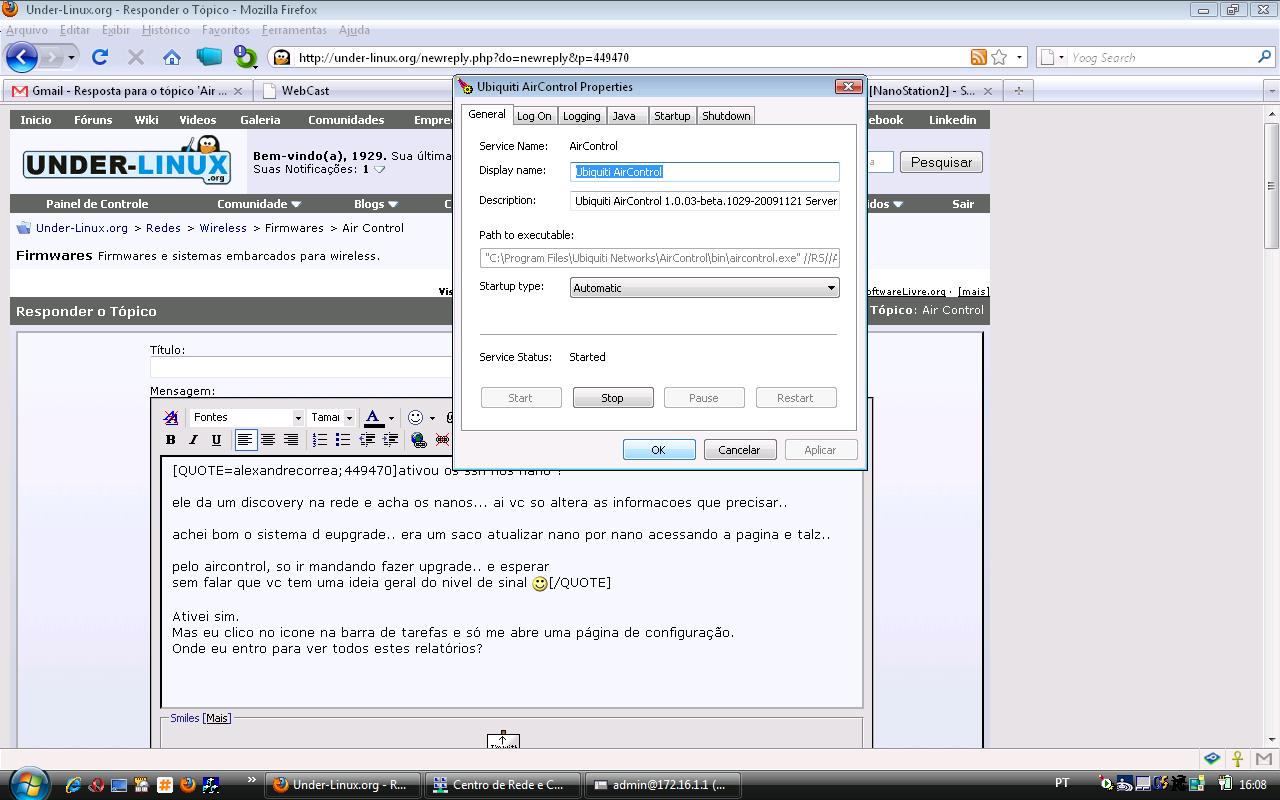1280x800 pixels.
Task: Switch to Log On tab
Action: (534, 116)
